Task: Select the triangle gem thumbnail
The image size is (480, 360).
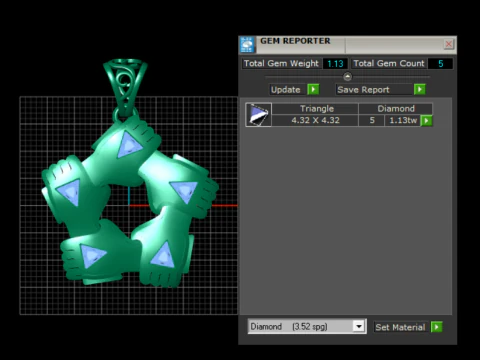Action: point(259,115)
